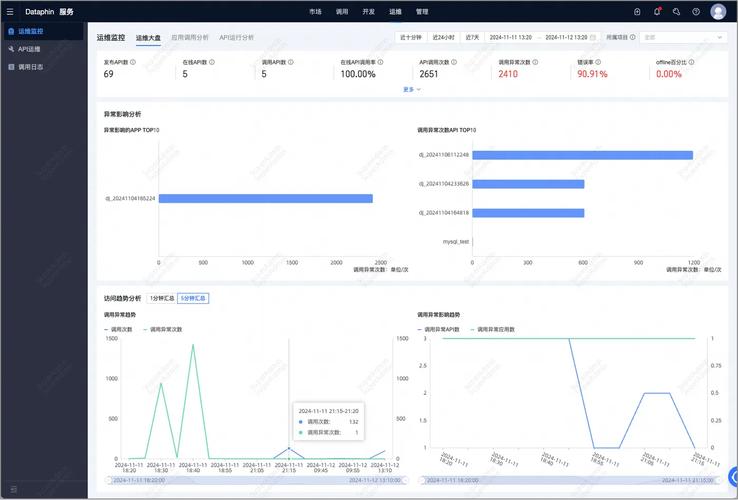Open the 调用 top menu
The image size is (738, 500).
(342, 12)
